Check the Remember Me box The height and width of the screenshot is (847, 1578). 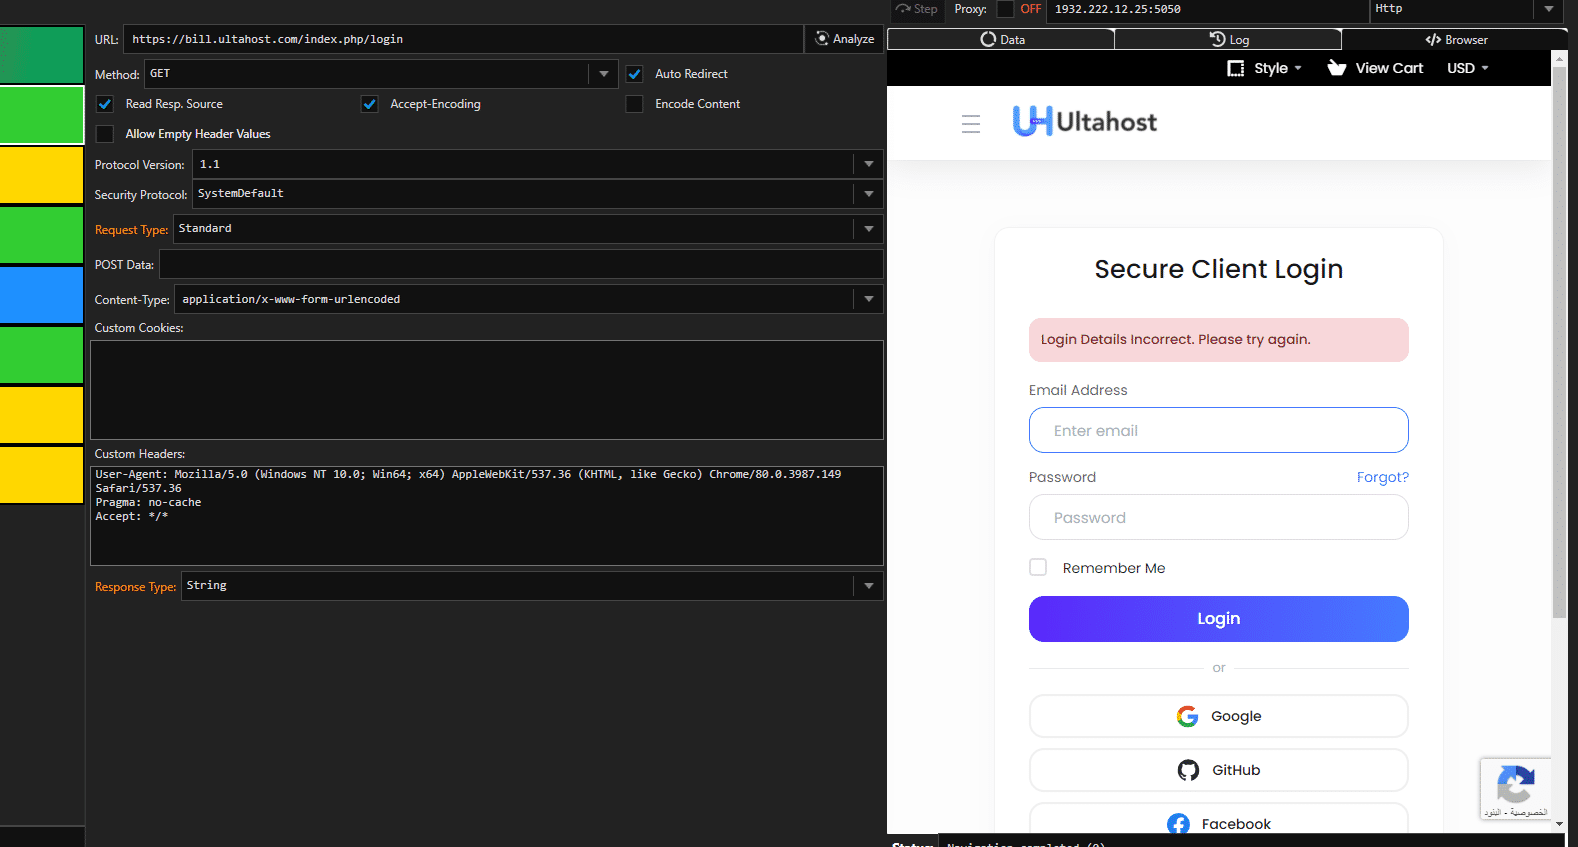1038,567
